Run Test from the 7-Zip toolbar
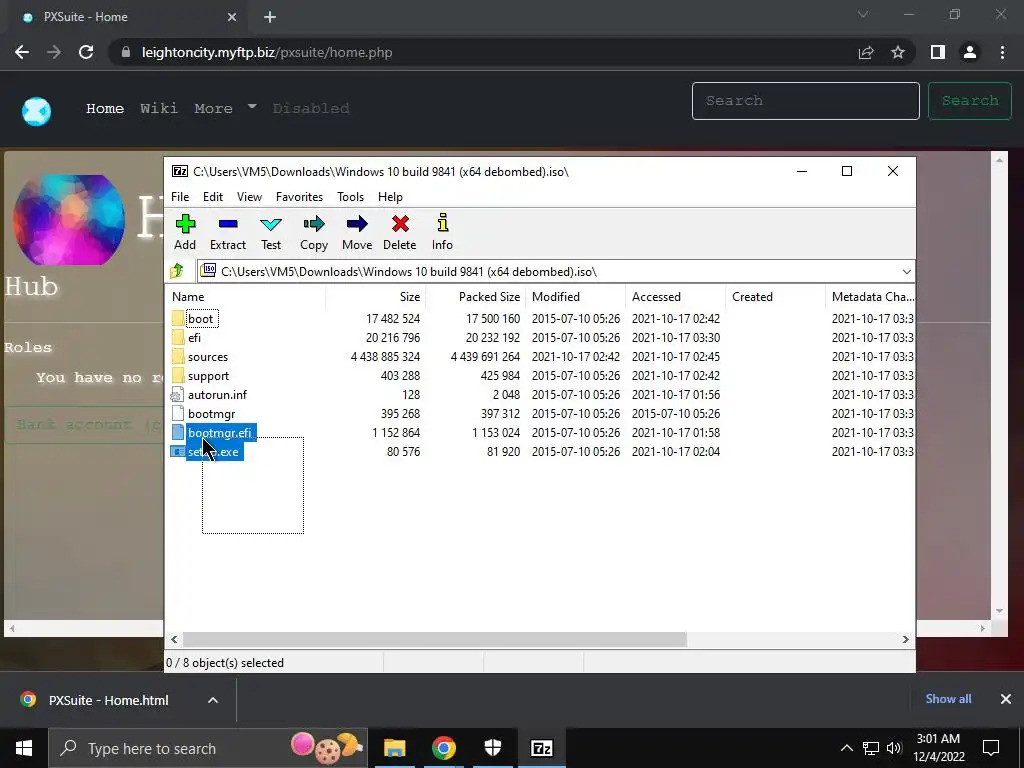Image resolution: width=1024 pixels, height=768 pixels. (271, 232)
